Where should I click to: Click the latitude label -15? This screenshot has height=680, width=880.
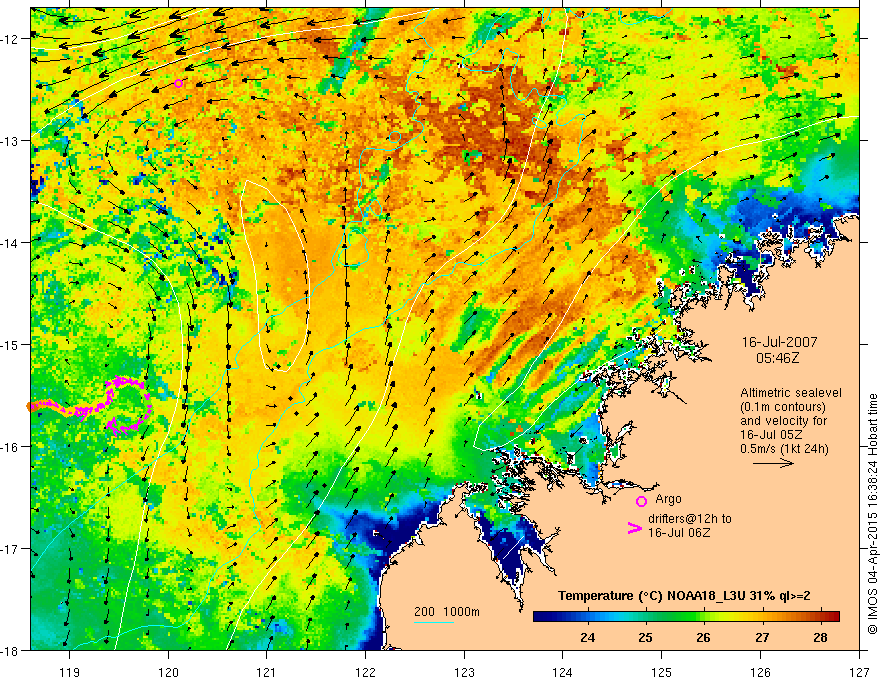(11, 344)
